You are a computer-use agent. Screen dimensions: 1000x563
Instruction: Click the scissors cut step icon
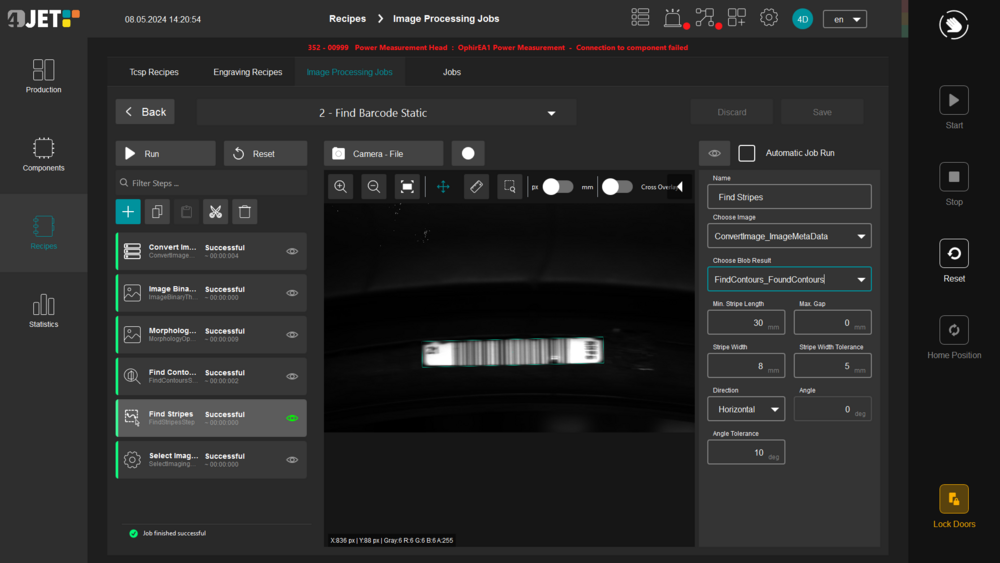tap(215, 211)
